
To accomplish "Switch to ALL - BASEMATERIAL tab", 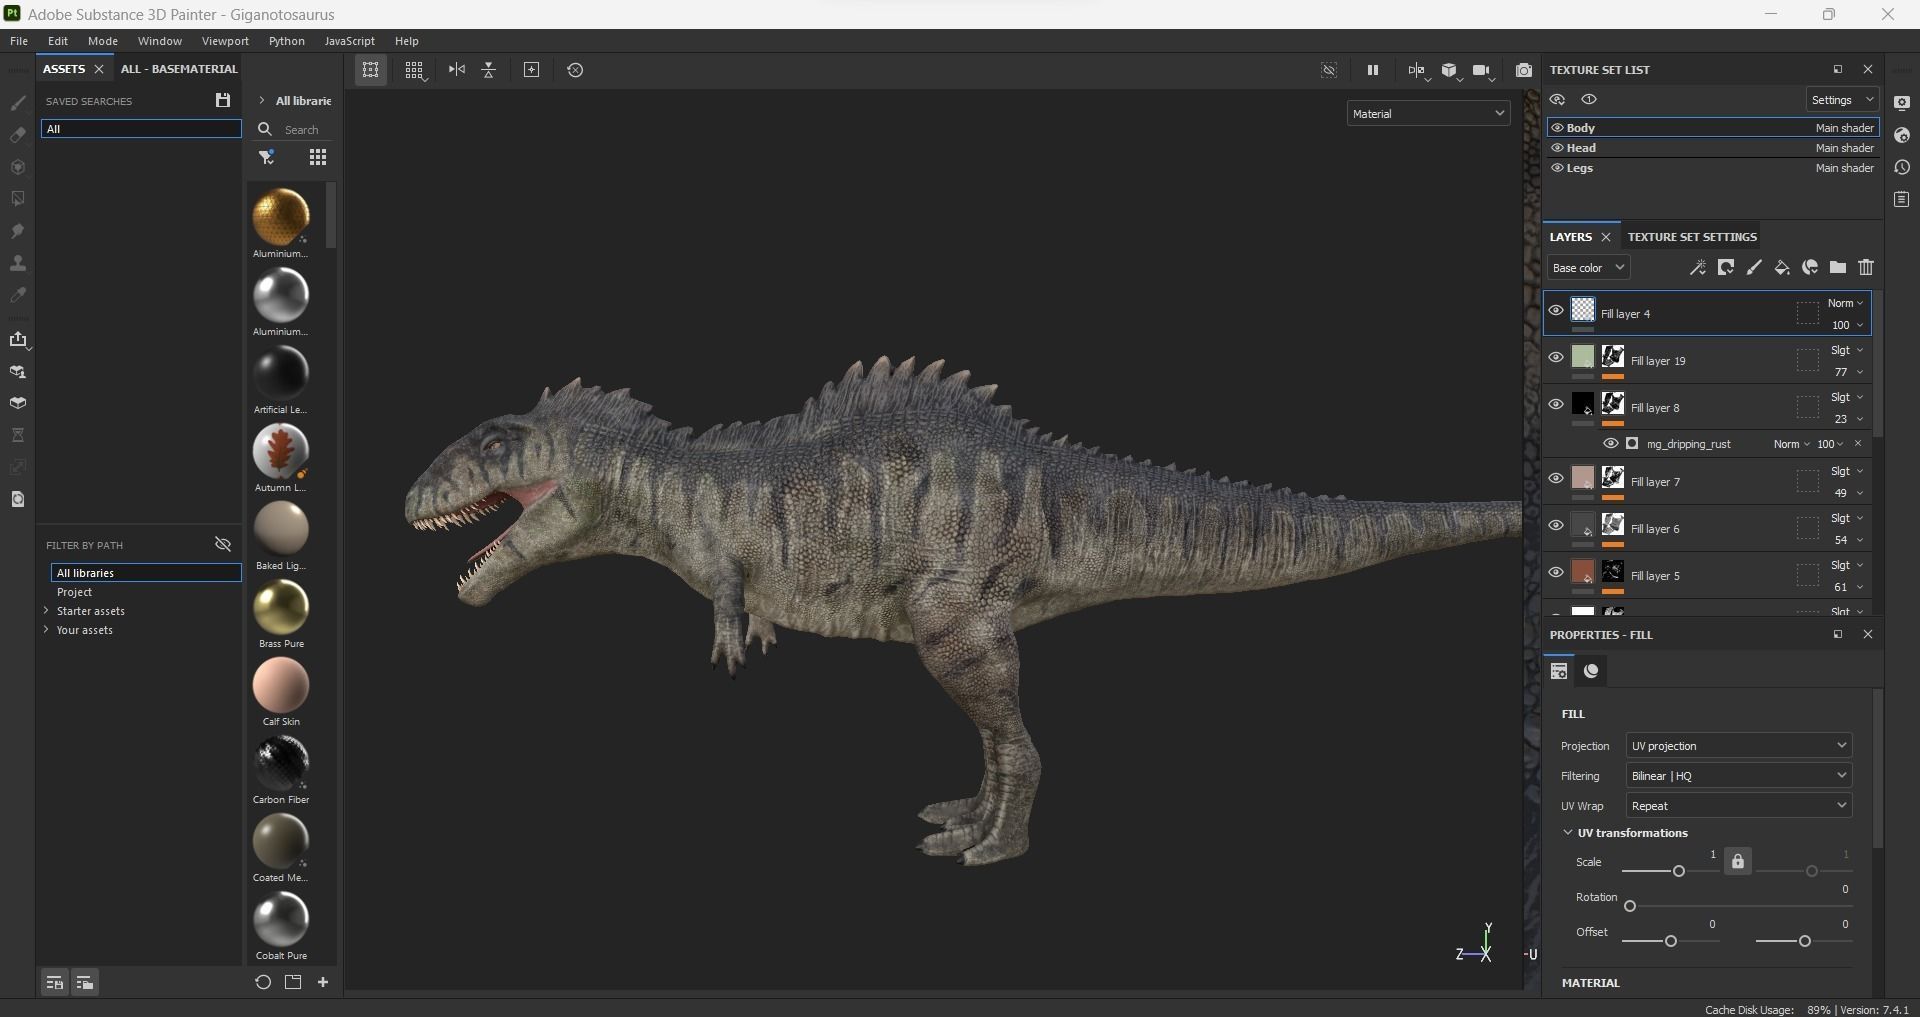I will (x=179, y=69).
